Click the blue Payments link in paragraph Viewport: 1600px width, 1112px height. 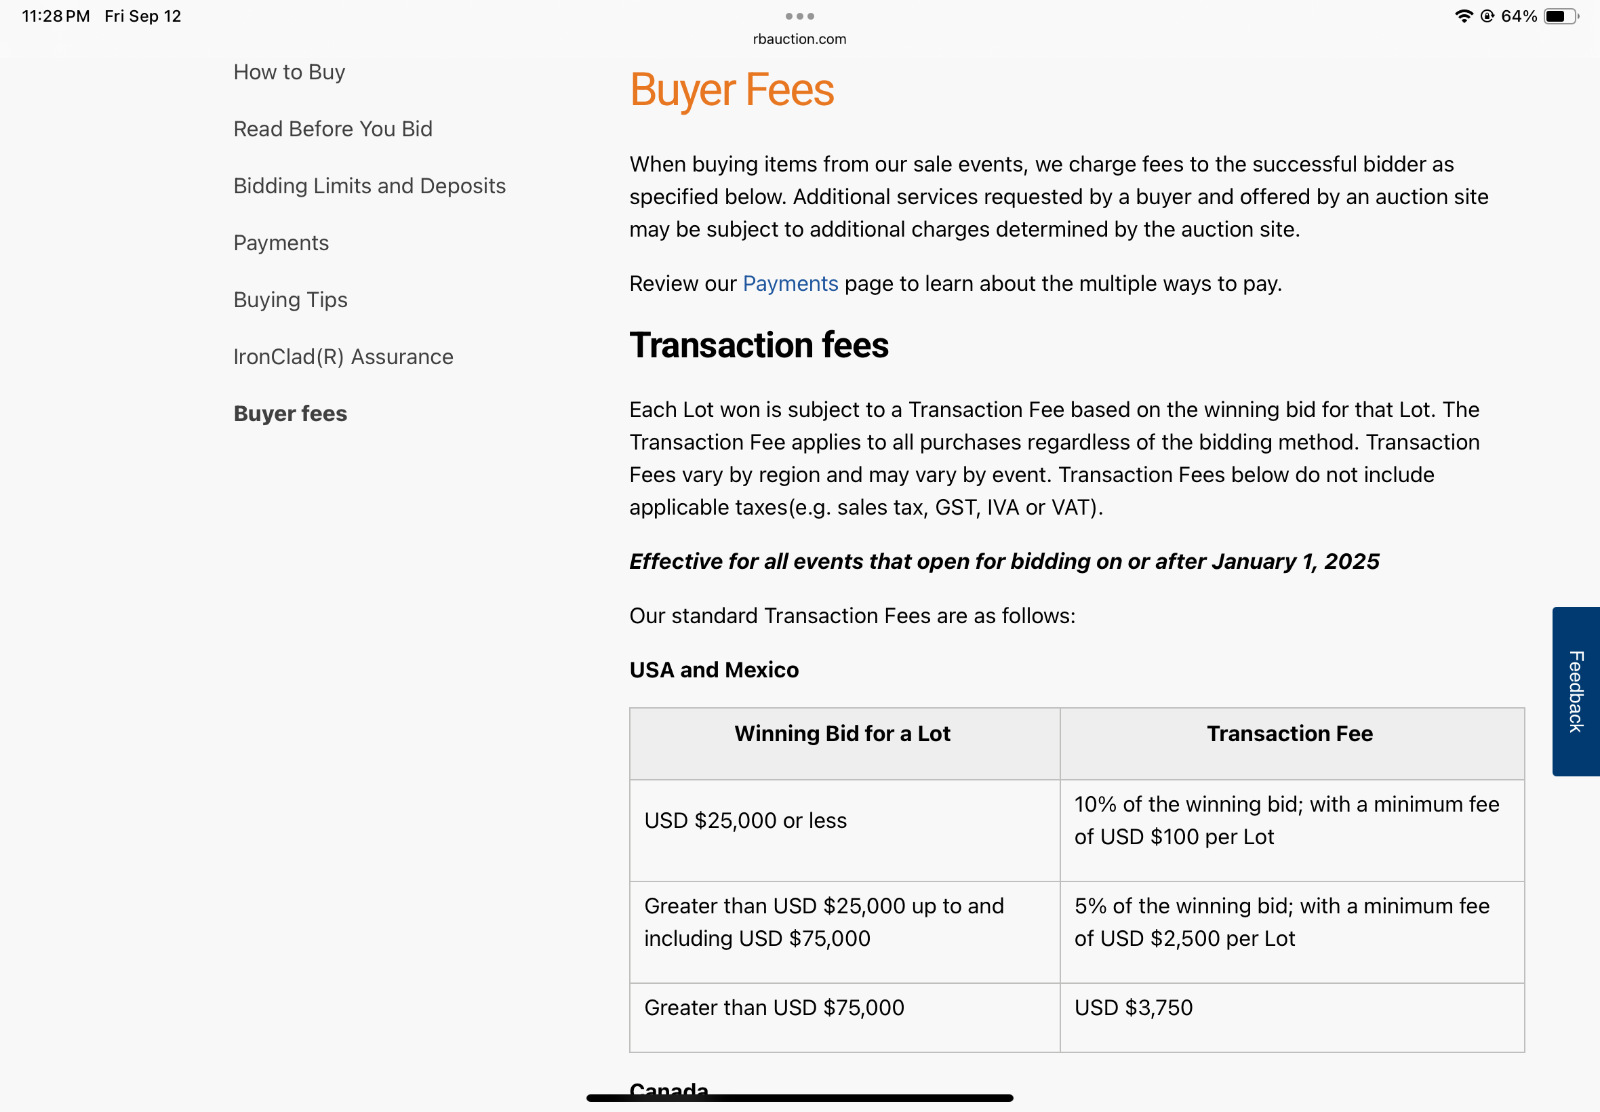(x=790, y=284)
